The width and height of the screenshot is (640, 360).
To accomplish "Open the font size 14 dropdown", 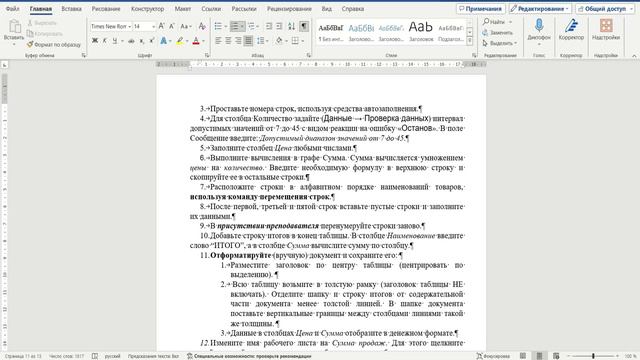I will (153, 27).
